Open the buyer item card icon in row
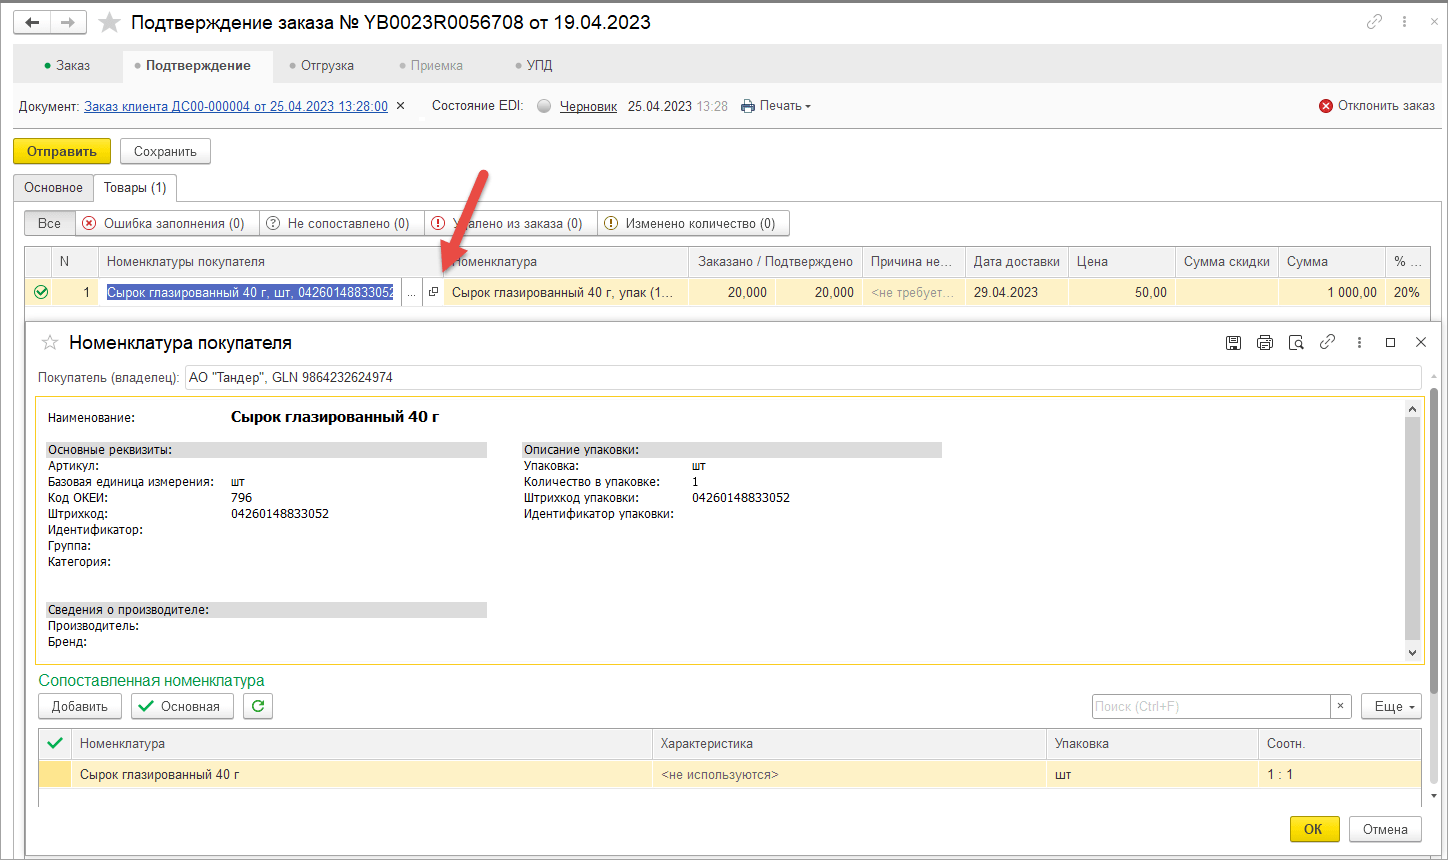 [433, 292]
